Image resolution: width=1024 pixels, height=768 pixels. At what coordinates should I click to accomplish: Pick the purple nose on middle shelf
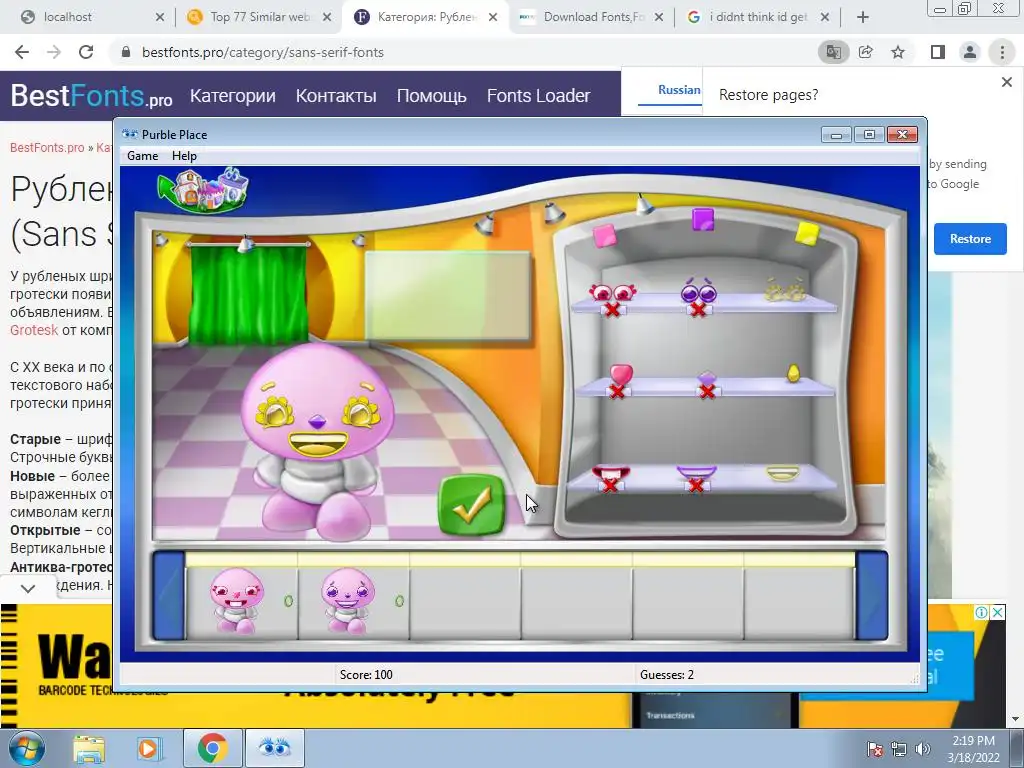pyautogui.click(x=707, y=379)
